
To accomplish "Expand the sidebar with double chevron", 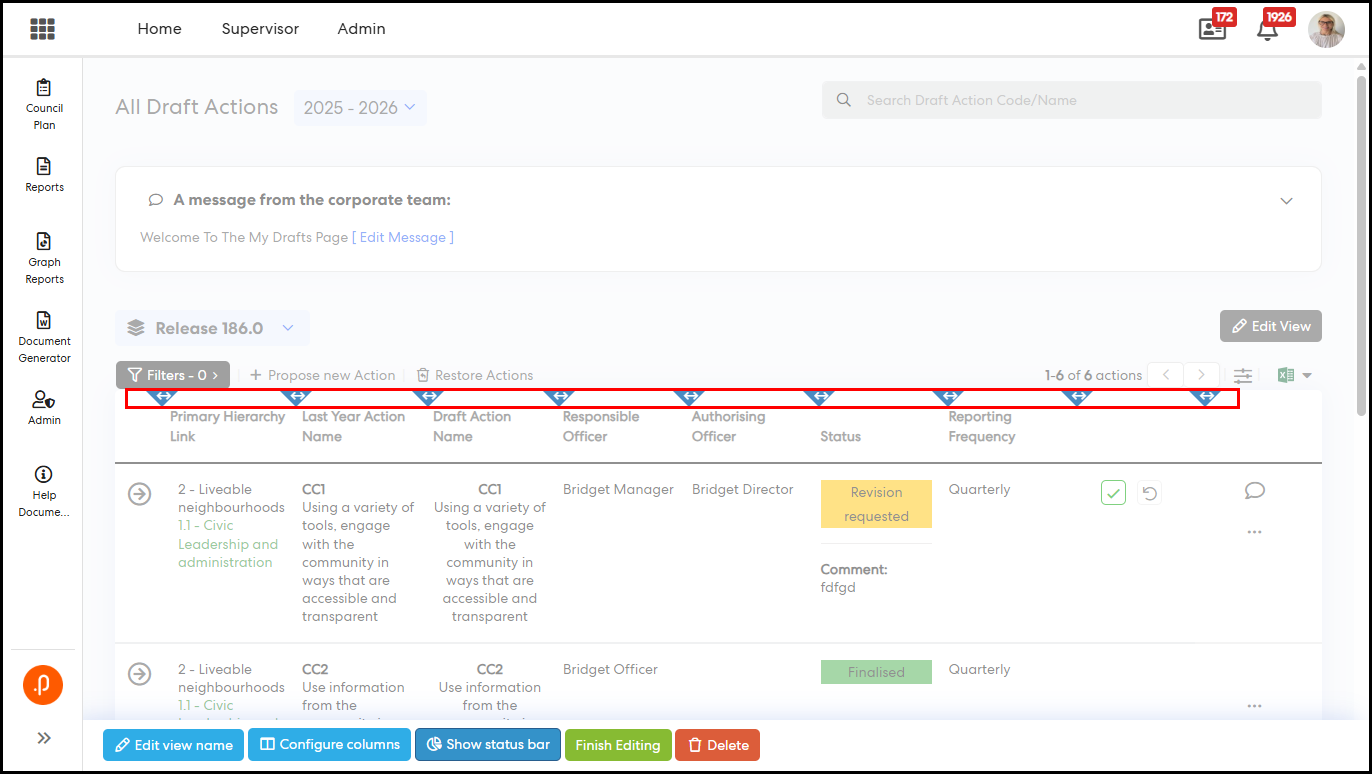I will (x=44, y=738).
